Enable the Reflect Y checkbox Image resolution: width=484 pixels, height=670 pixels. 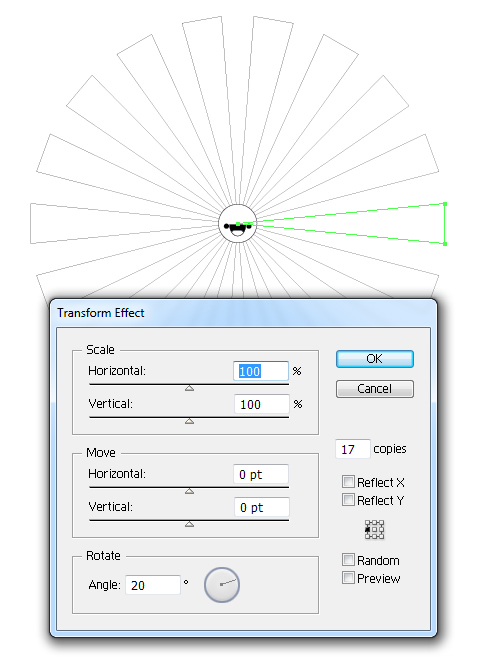[x=348, y=500]
